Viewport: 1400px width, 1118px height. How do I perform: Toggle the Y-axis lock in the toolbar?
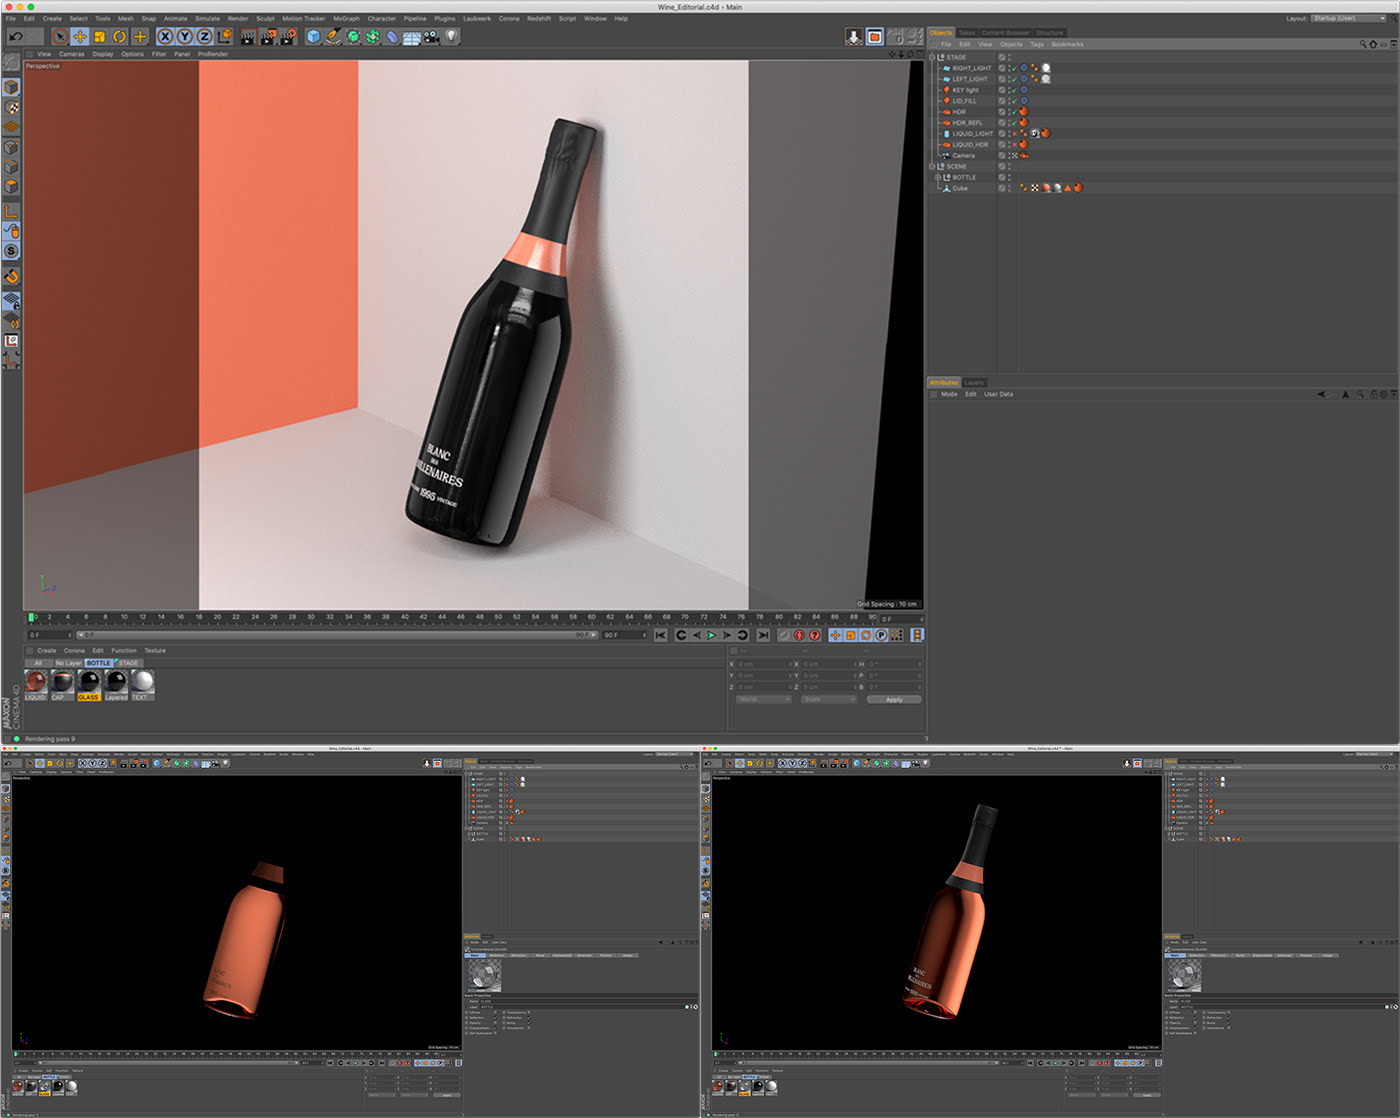coord(185,37)
